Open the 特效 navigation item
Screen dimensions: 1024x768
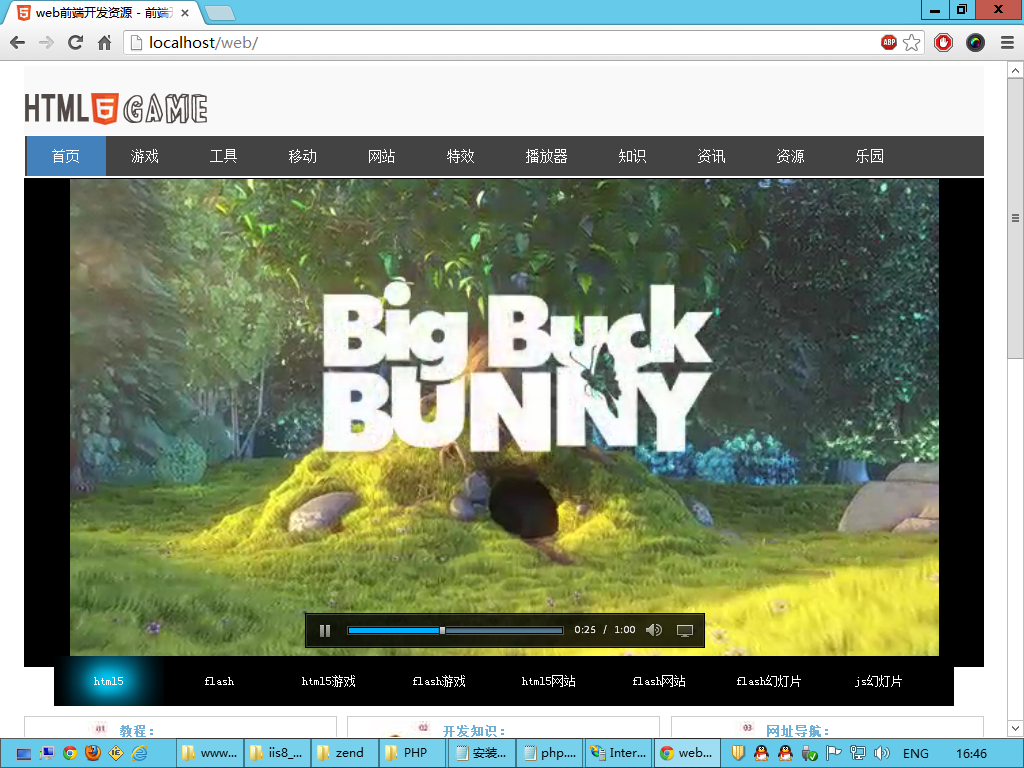pyautogui.click(x=460, y=156)
